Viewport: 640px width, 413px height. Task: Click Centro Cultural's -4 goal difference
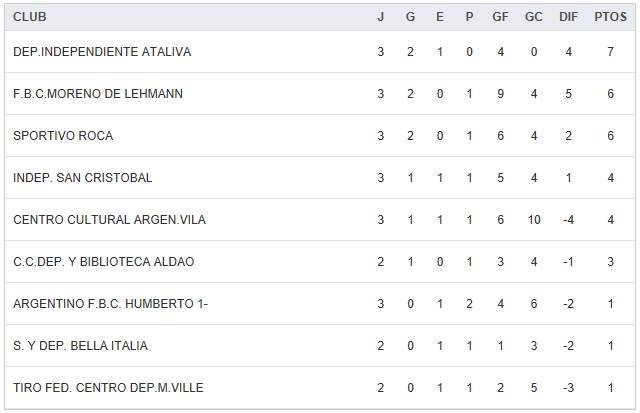[x=568, y=220]
